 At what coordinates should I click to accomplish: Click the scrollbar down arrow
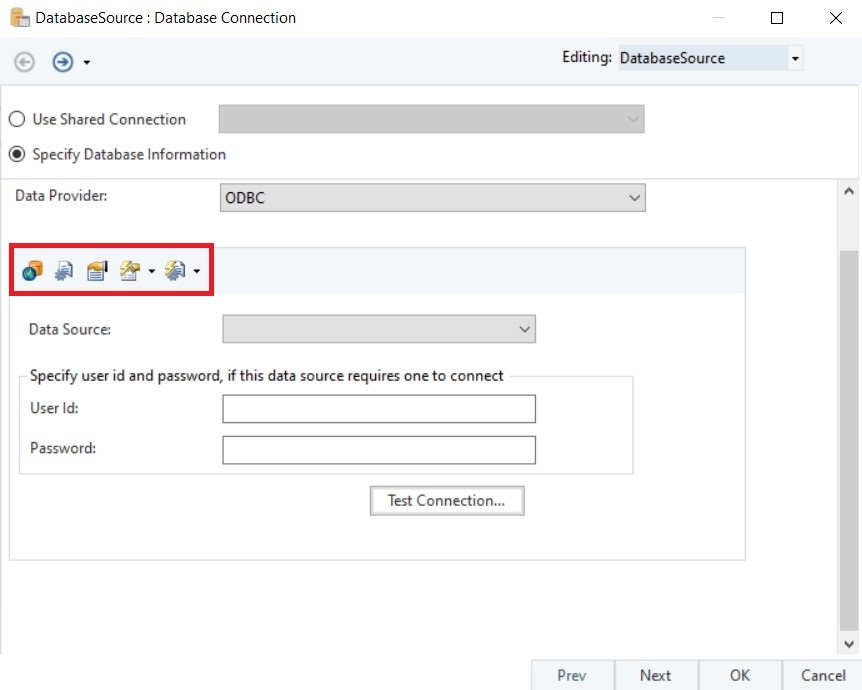850,645
